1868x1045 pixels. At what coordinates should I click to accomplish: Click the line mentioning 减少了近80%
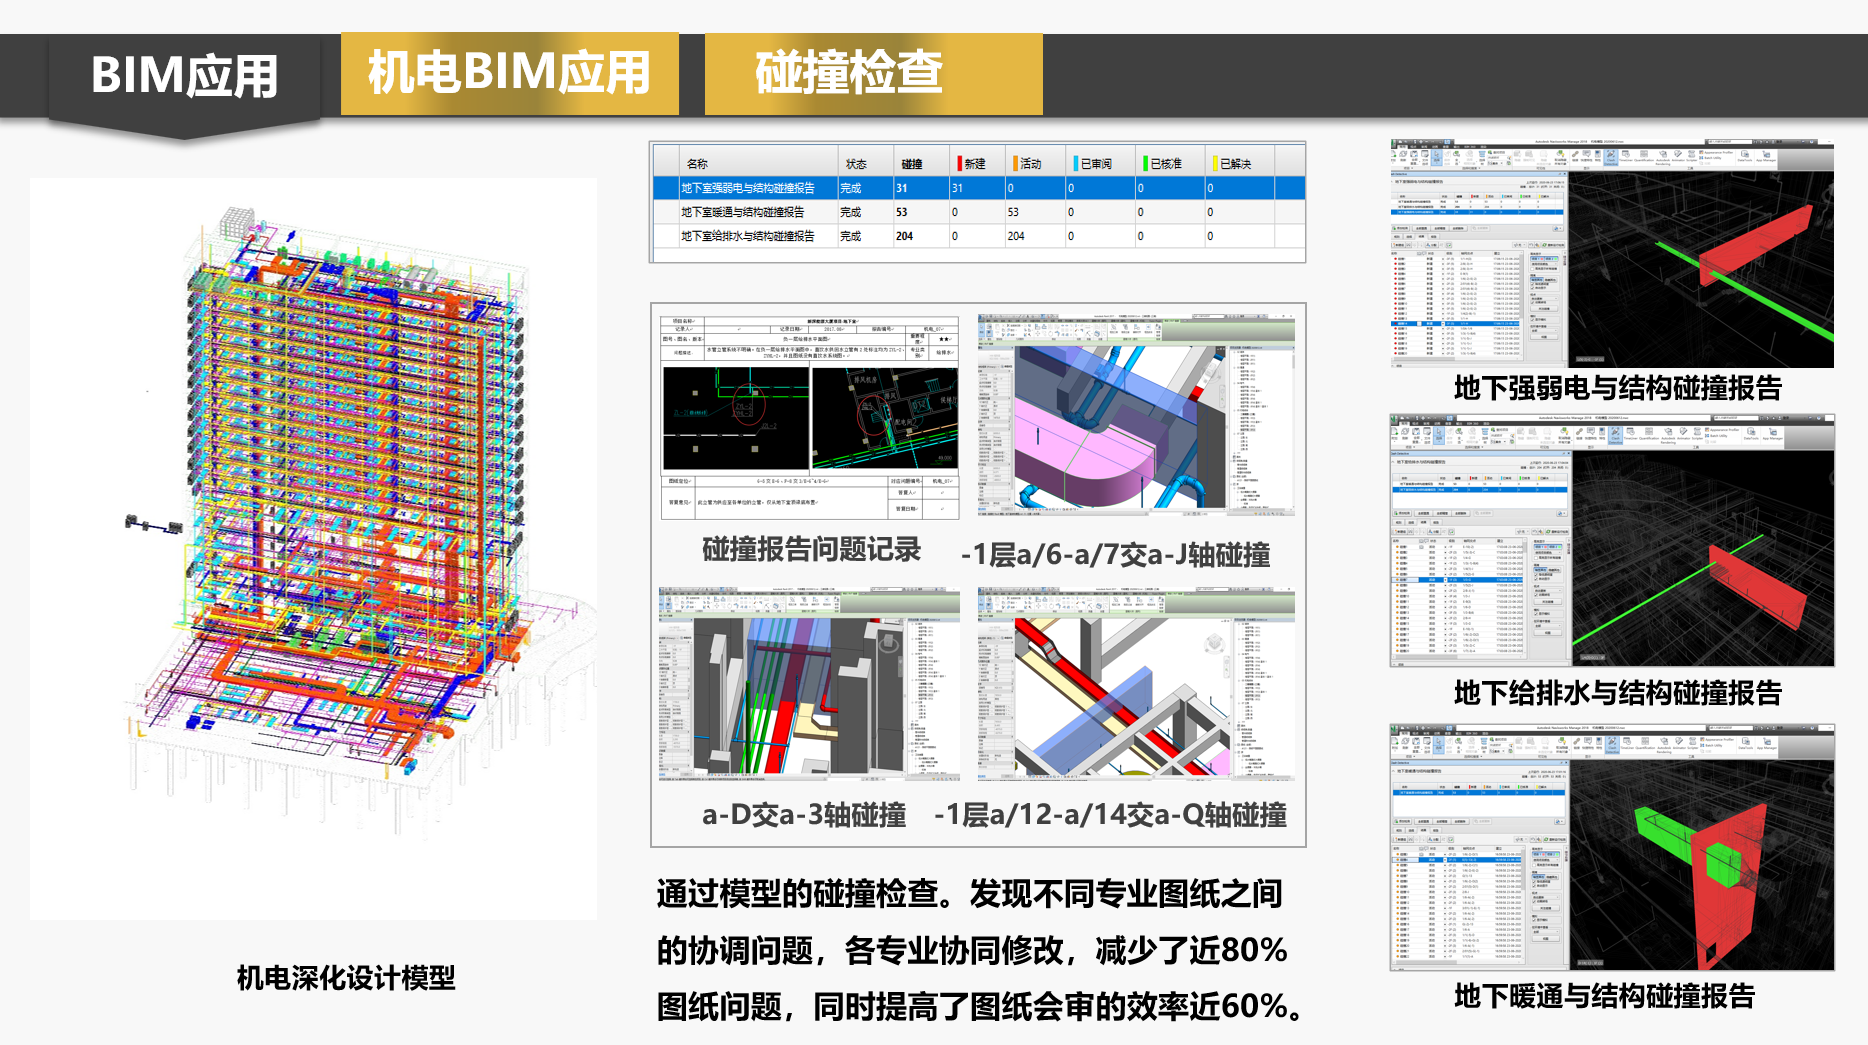tap(972, 950)
